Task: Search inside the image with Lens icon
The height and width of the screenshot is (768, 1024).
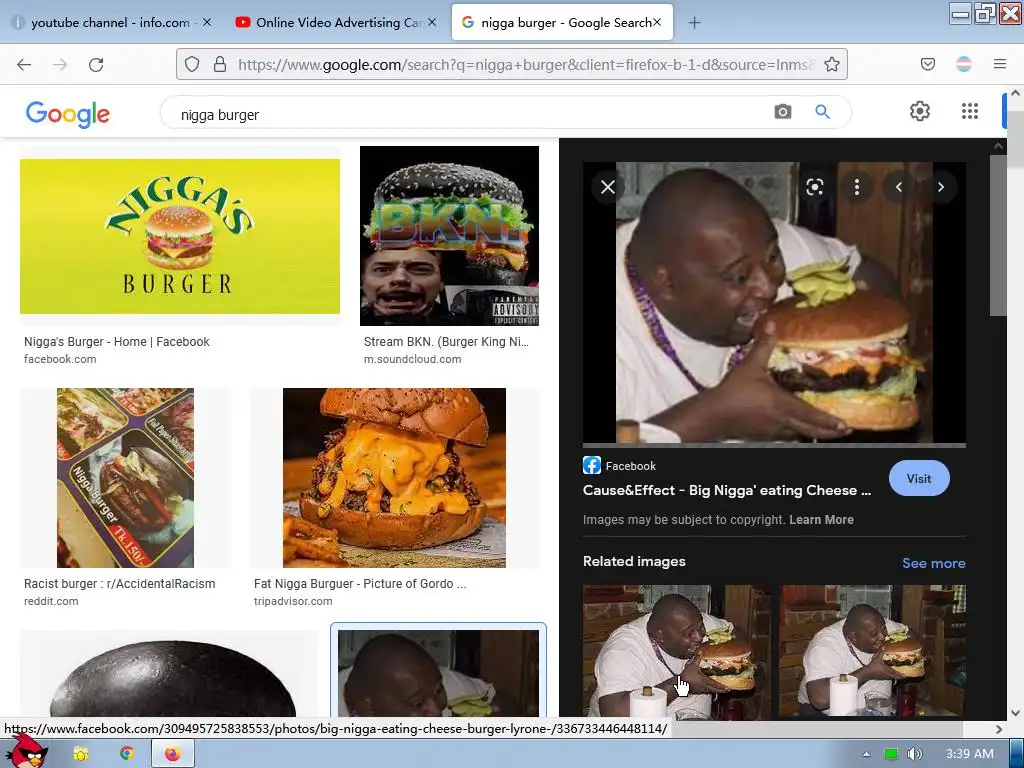Action: pos(814,187)
